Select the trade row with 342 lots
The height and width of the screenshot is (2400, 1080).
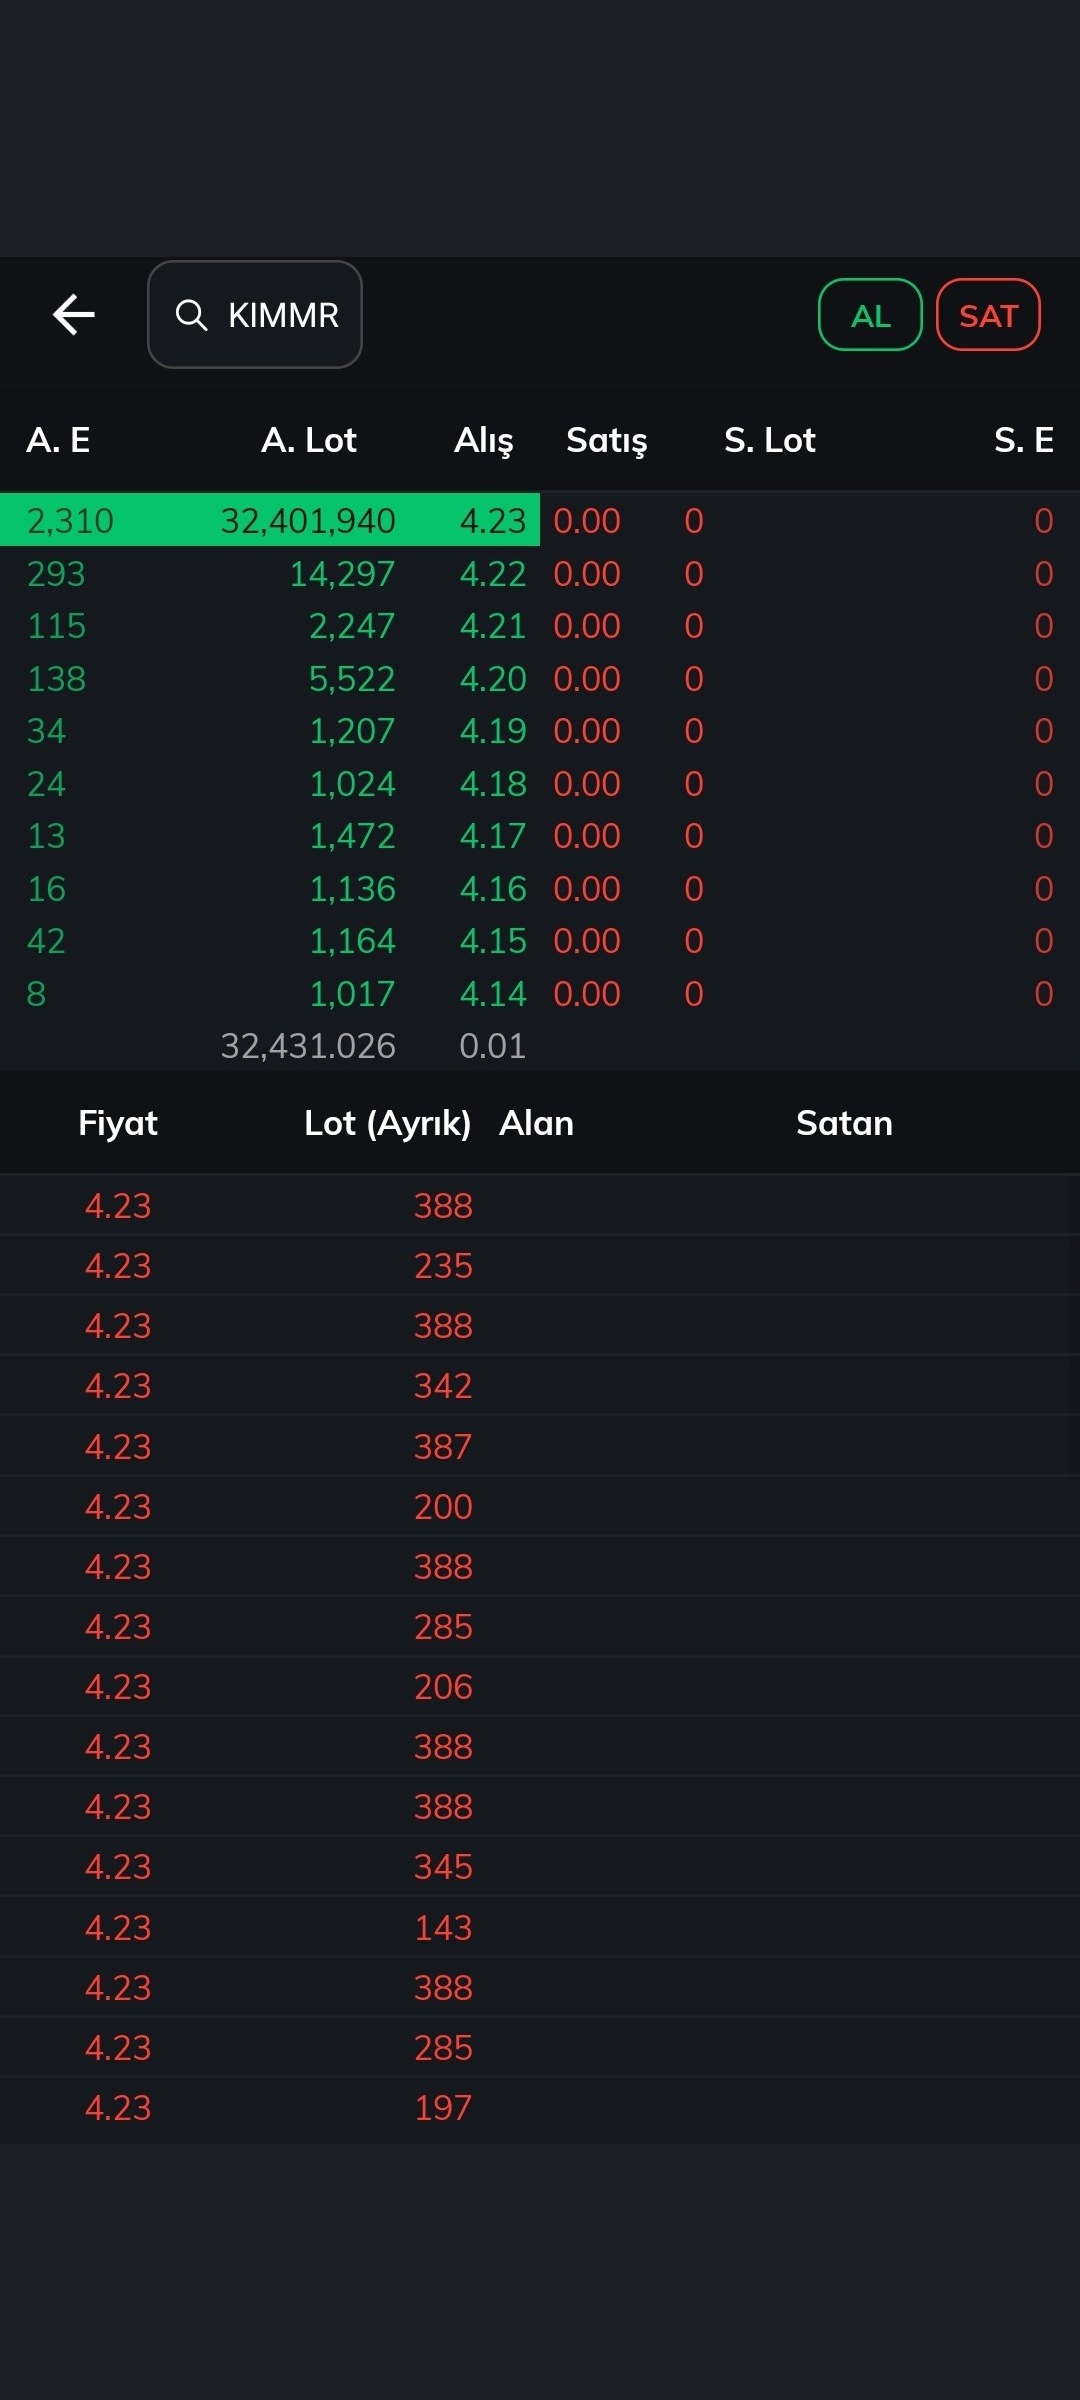(x=540, y=1386)
